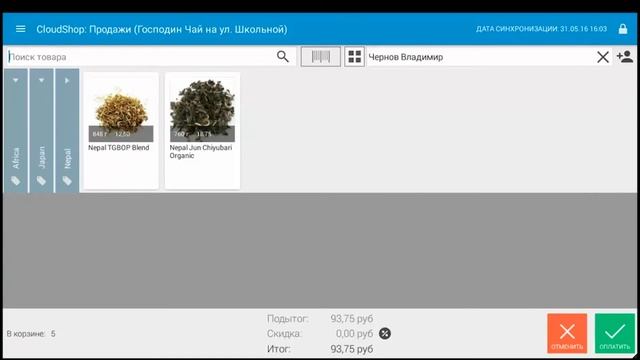Click the Скидка discount amount
The width and height of the screenshot is (640, 360).
tap(354, 333)
